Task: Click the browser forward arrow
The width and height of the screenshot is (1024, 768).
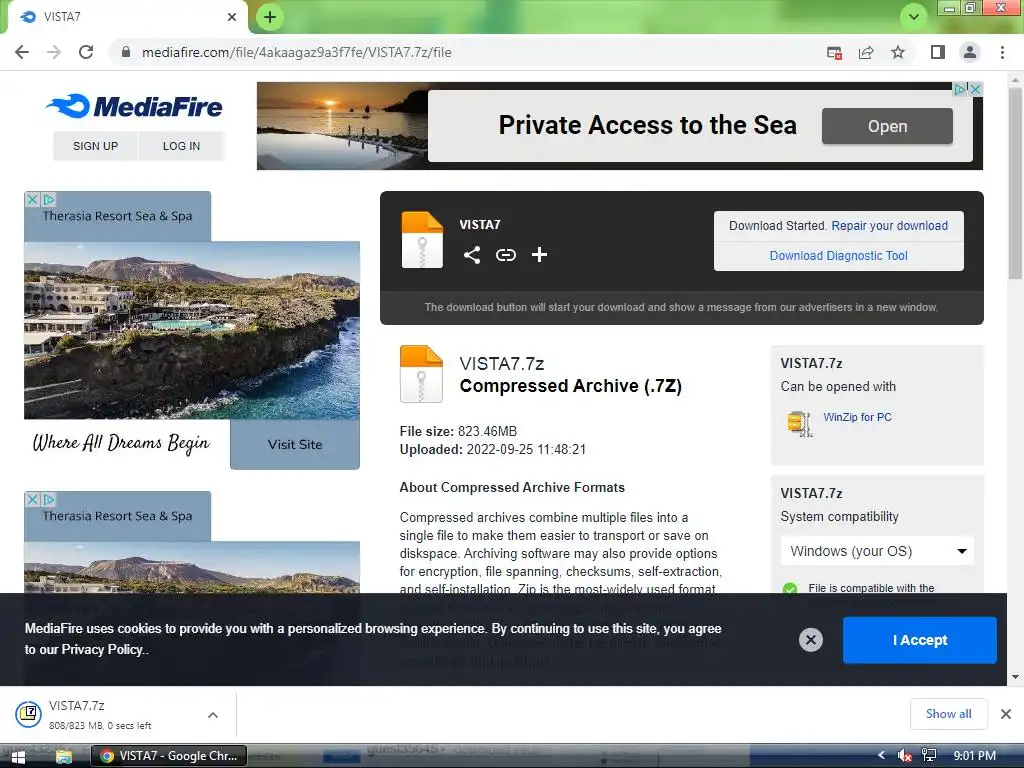Action: (54, 52)
